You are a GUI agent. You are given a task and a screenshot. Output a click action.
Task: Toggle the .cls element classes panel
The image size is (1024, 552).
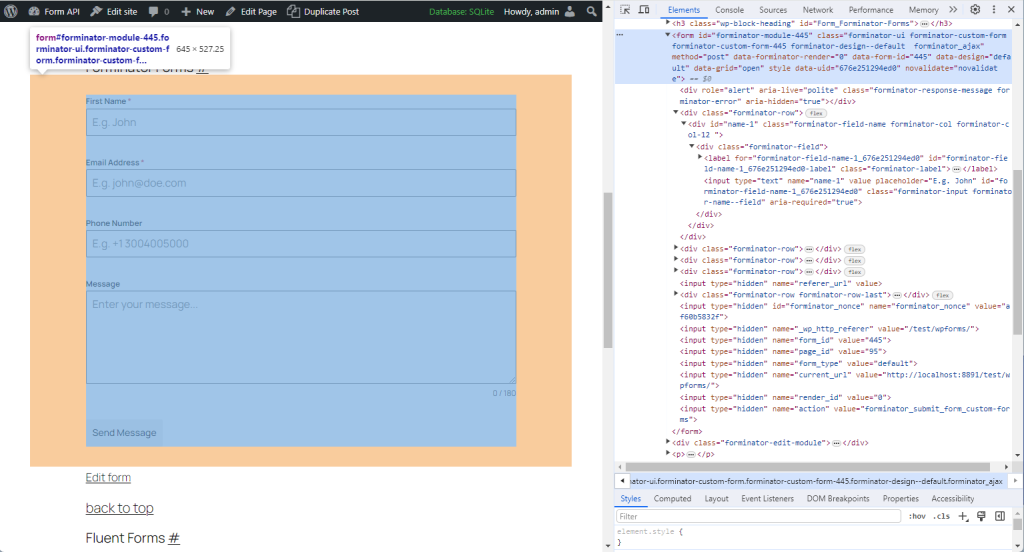(x=941, y=516)
